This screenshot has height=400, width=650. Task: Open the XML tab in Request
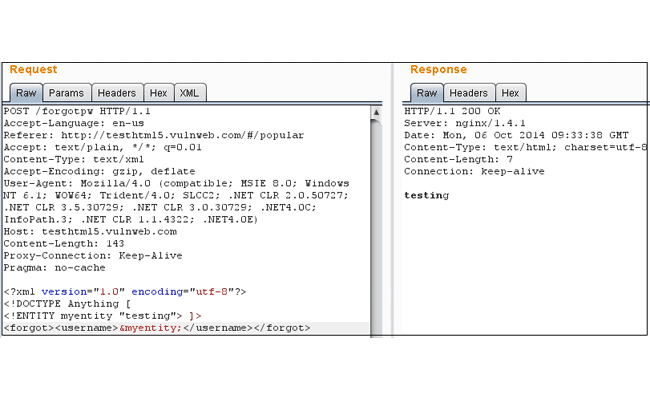[189, 93]
